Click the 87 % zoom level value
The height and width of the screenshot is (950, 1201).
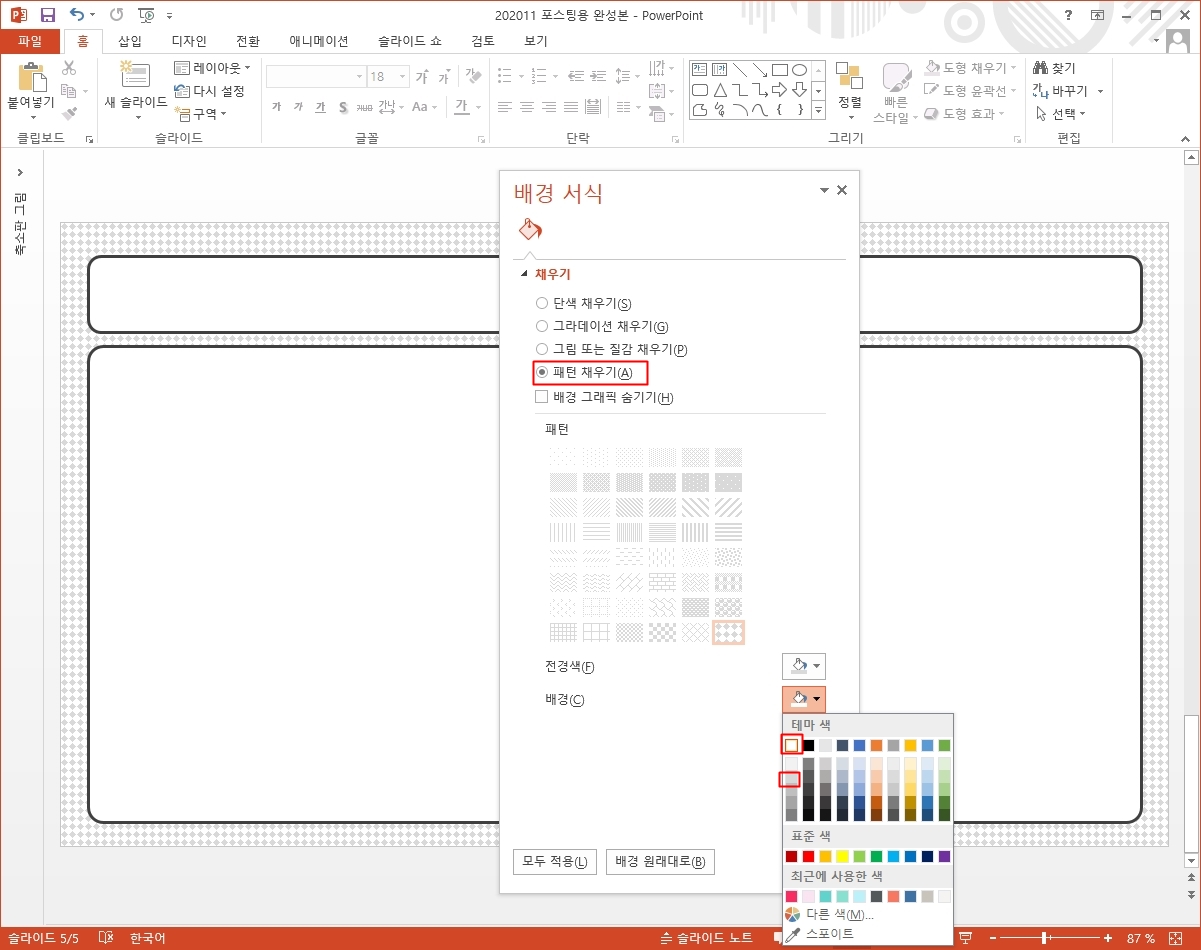coord(1140,938)
